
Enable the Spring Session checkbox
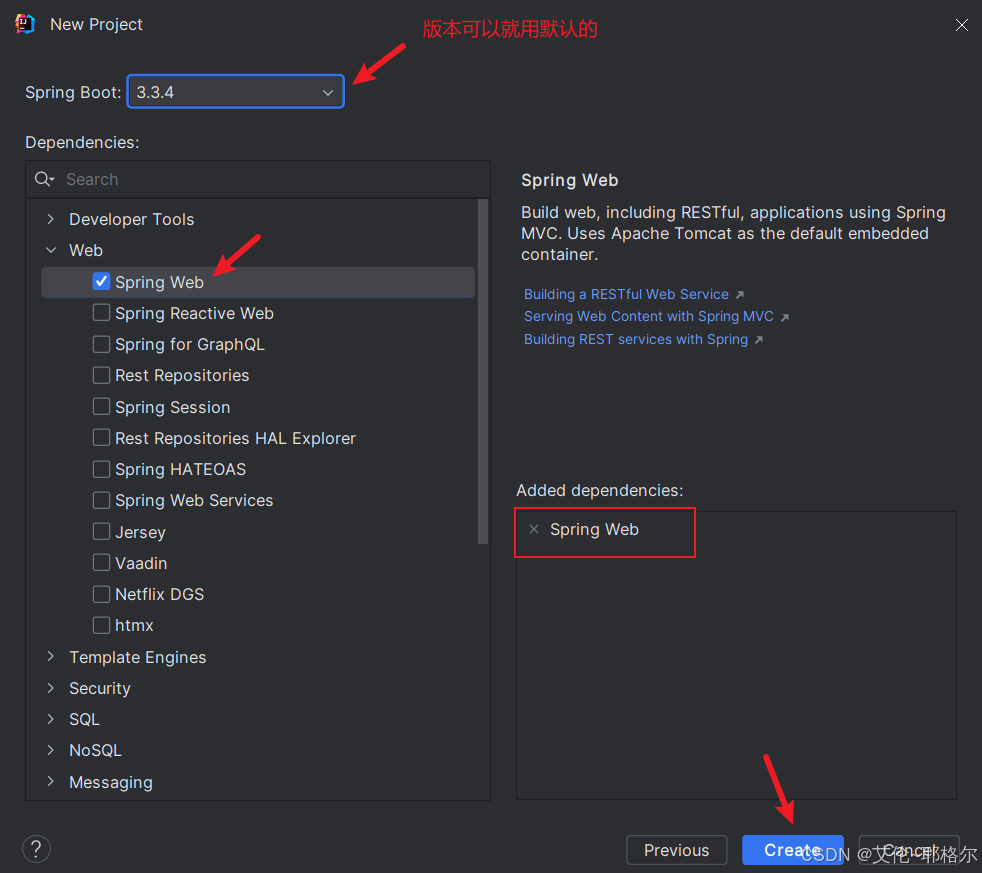click(101, 406)
